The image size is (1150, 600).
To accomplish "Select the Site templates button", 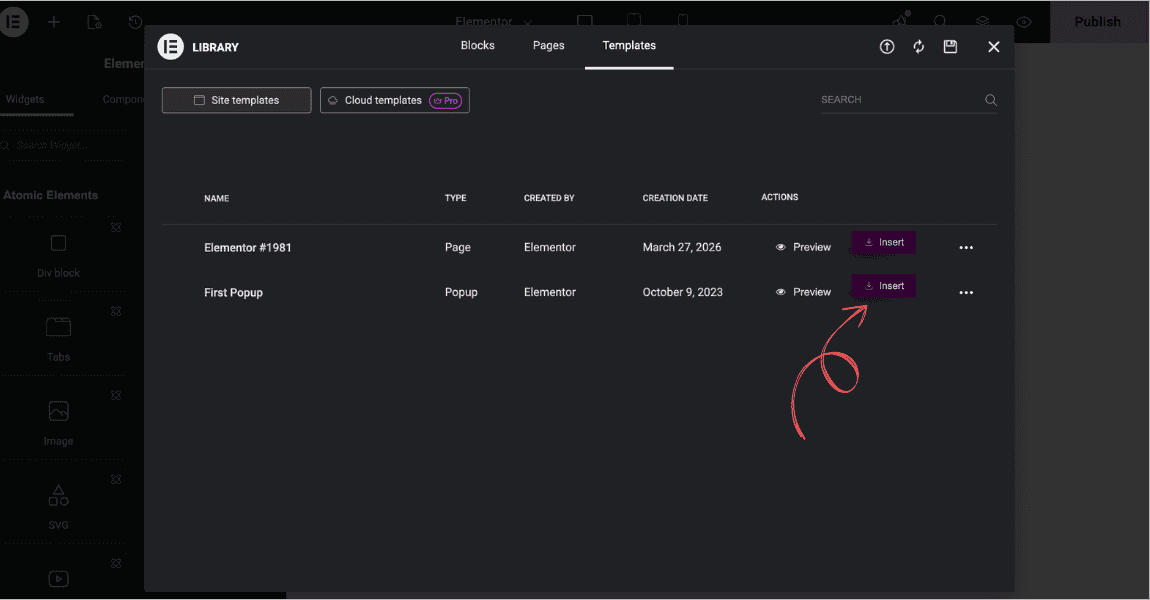I will point(236,100).
